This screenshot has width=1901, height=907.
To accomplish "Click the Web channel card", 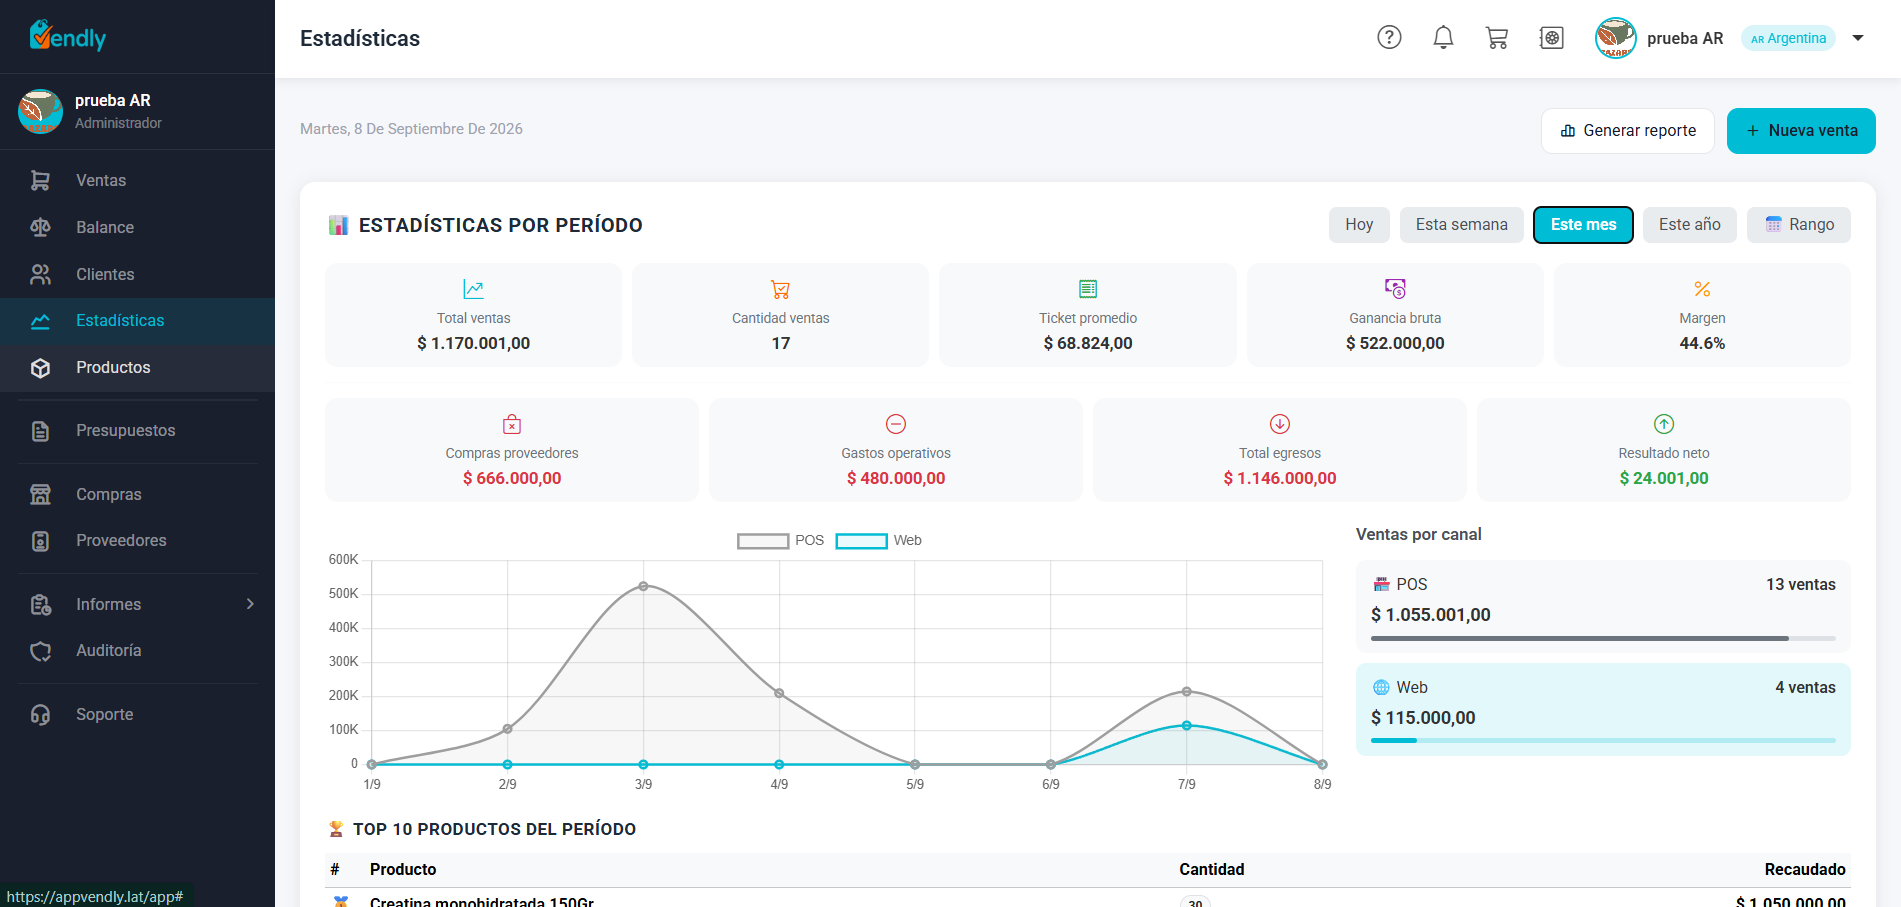I will point(1603,709).
